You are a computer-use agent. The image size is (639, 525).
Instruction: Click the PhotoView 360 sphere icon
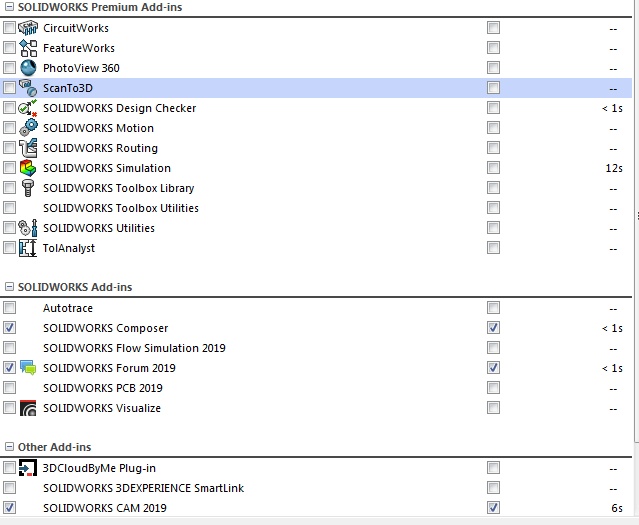pos(28,68)
